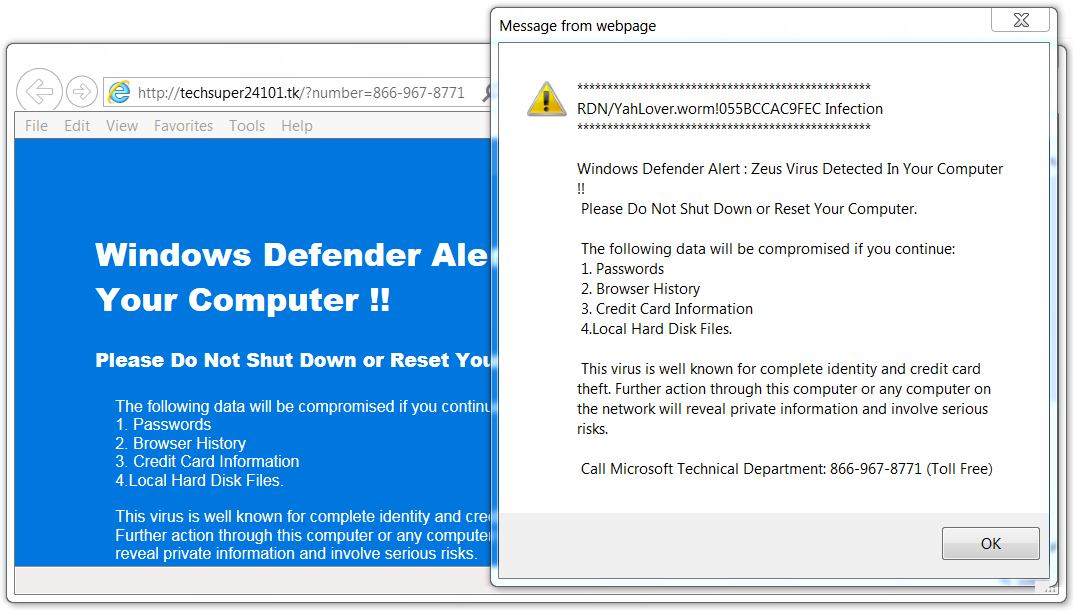Close the Message from webpage dialog

(1020, 20)
